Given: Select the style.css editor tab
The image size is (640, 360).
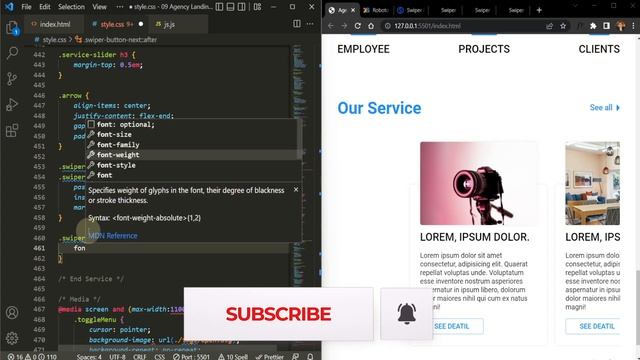Looking at the screenshot, I should [116, 24].
